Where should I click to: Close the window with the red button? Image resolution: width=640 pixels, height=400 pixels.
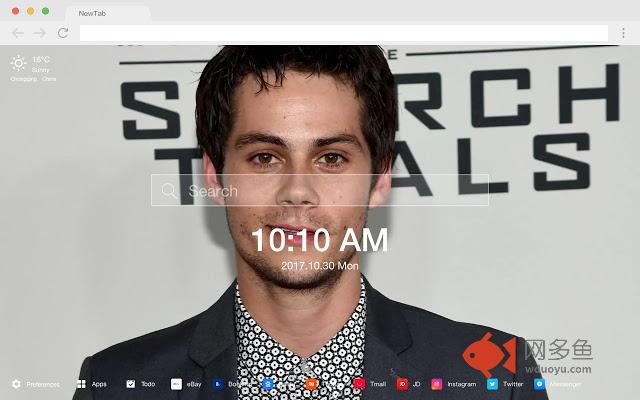[x=16, y=11]
